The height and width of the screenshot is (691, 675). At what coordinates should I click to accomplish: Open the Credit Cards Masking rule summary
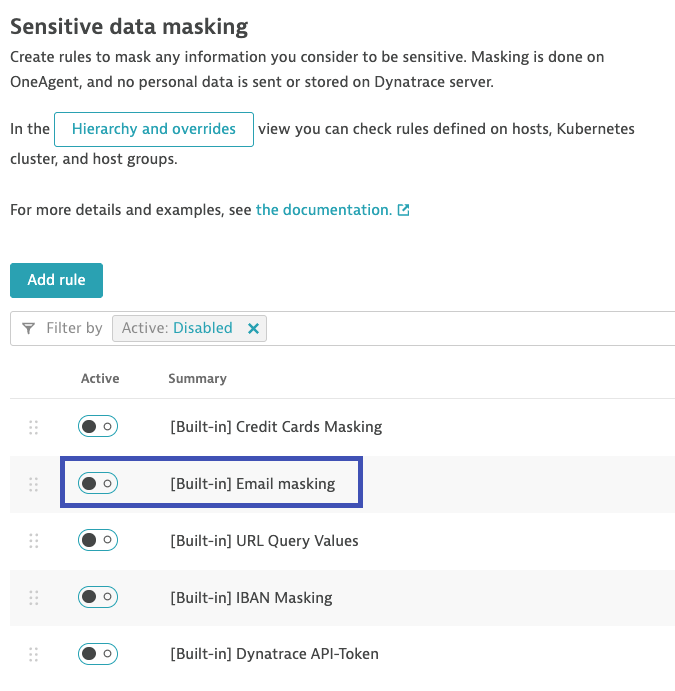(x=276, y=427)
